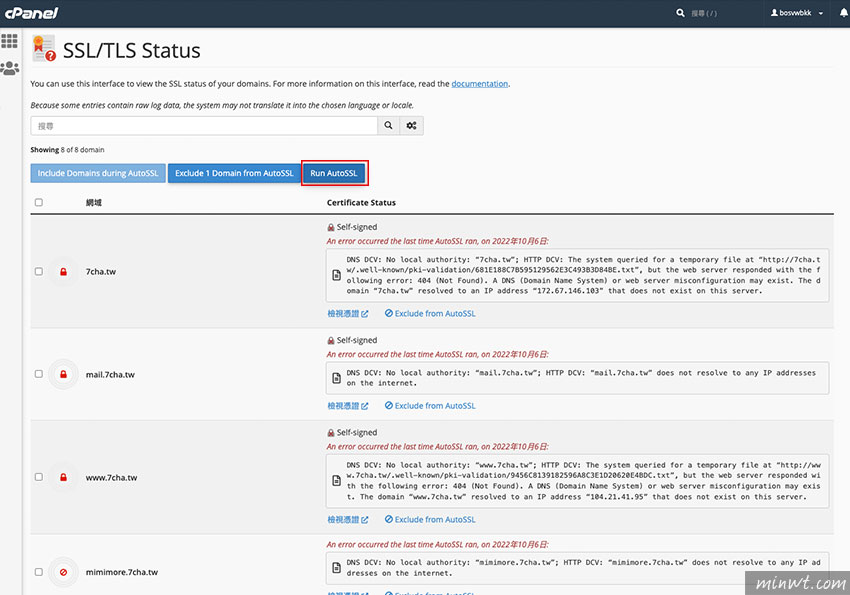850x595 pixels.
Task: Toggle the select-all domains checkbox
Action: tap(38, 202)
